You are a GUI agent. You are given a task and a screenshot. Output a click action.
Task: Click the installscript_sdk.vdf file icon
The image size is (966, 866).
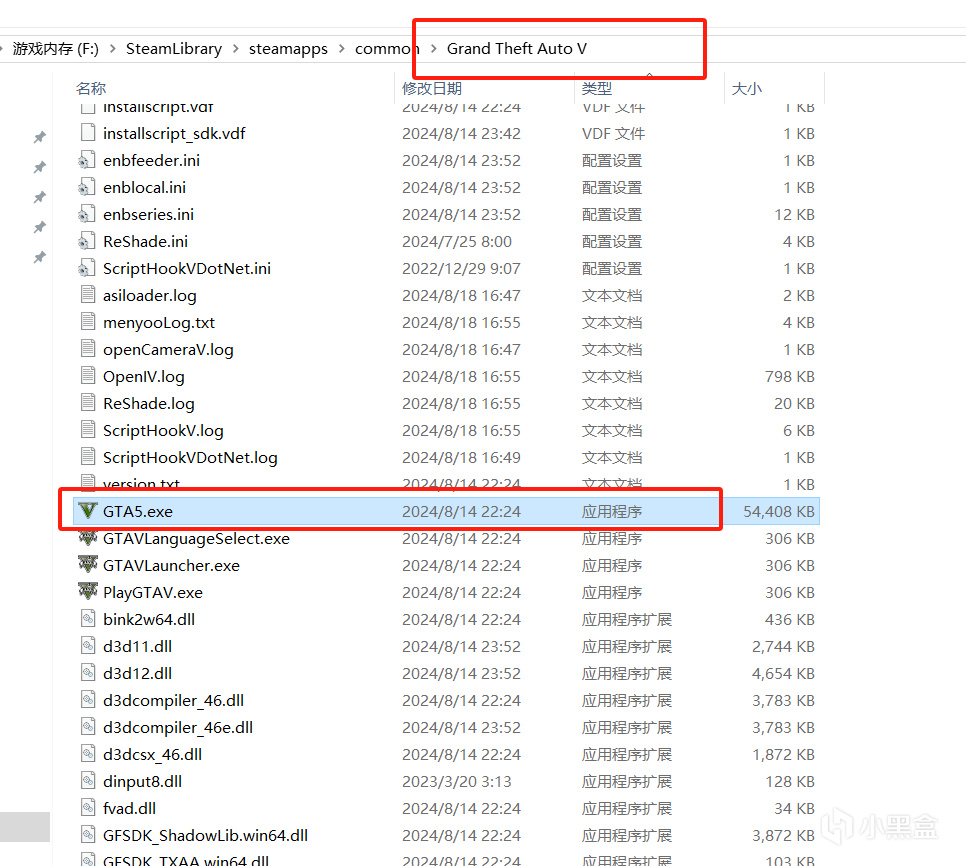pyautogui.click(x=88, y=133)
